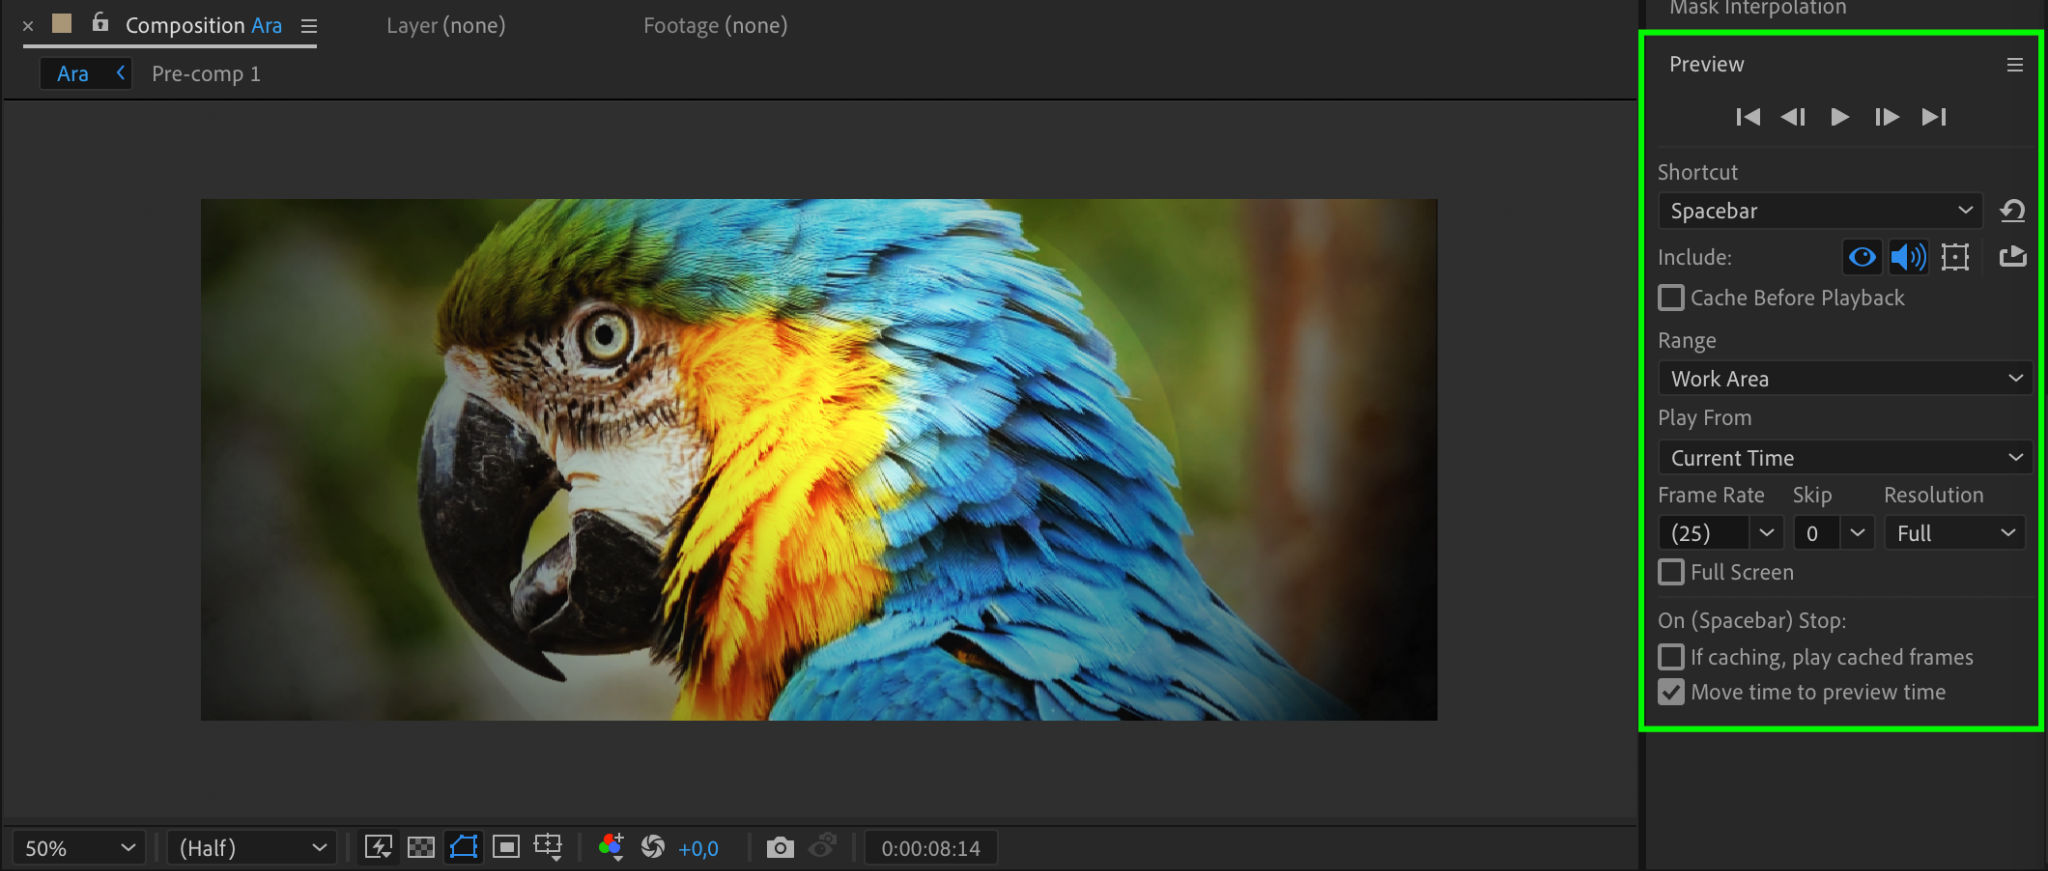Open grid and guide options

pos(548,848)
